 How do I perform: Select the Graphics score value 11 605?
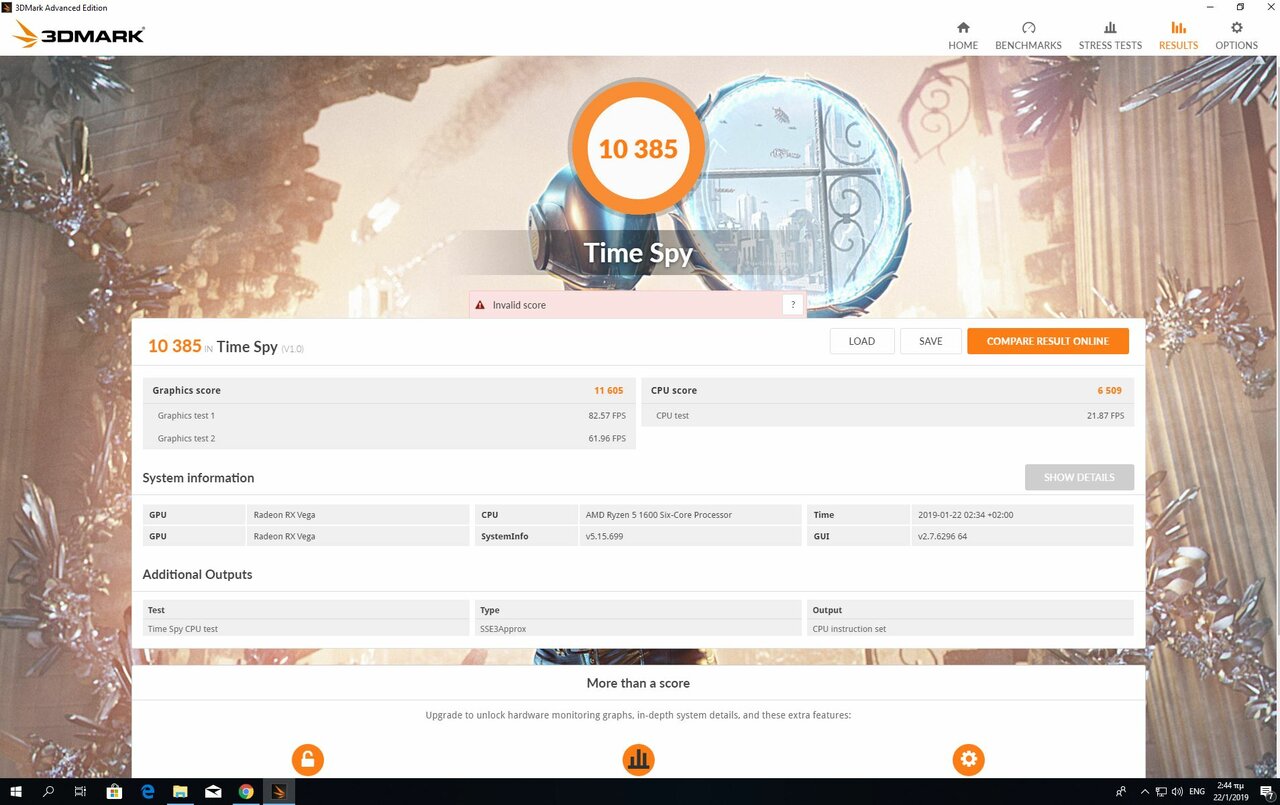(609, 391)
